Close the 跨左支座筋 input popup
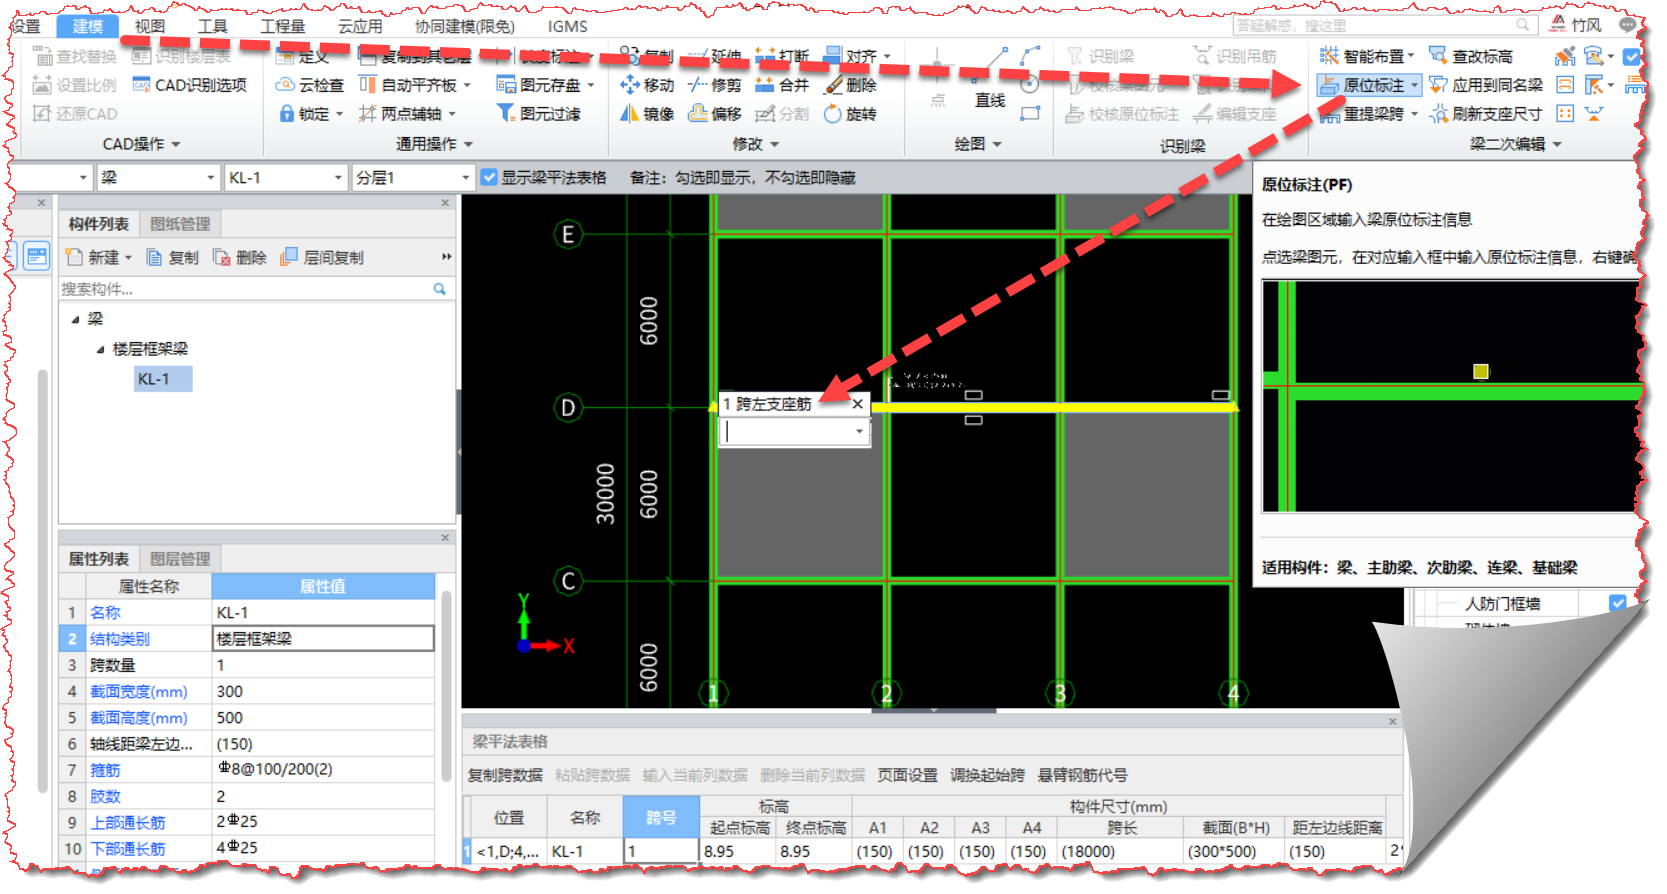This screenshot has height=894, width=1667. click(857, 404)
